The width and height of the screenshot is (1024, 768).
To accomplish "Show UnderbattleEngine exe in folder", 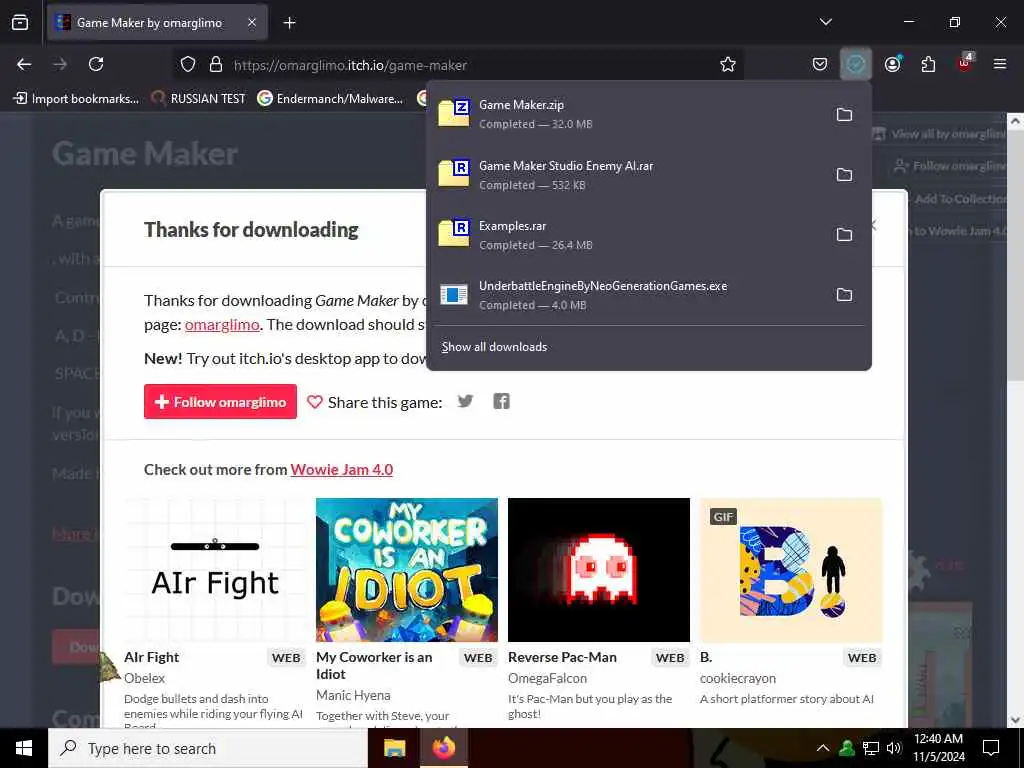I will 844,295.
